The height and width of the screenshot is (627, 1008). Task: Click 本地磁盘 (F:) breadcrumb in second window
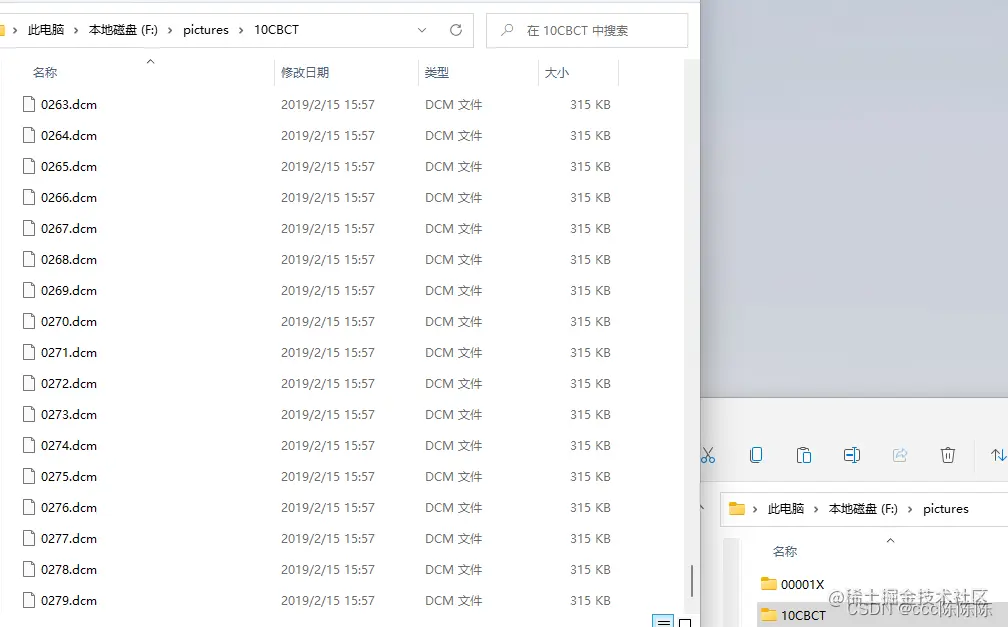(863, 509)
